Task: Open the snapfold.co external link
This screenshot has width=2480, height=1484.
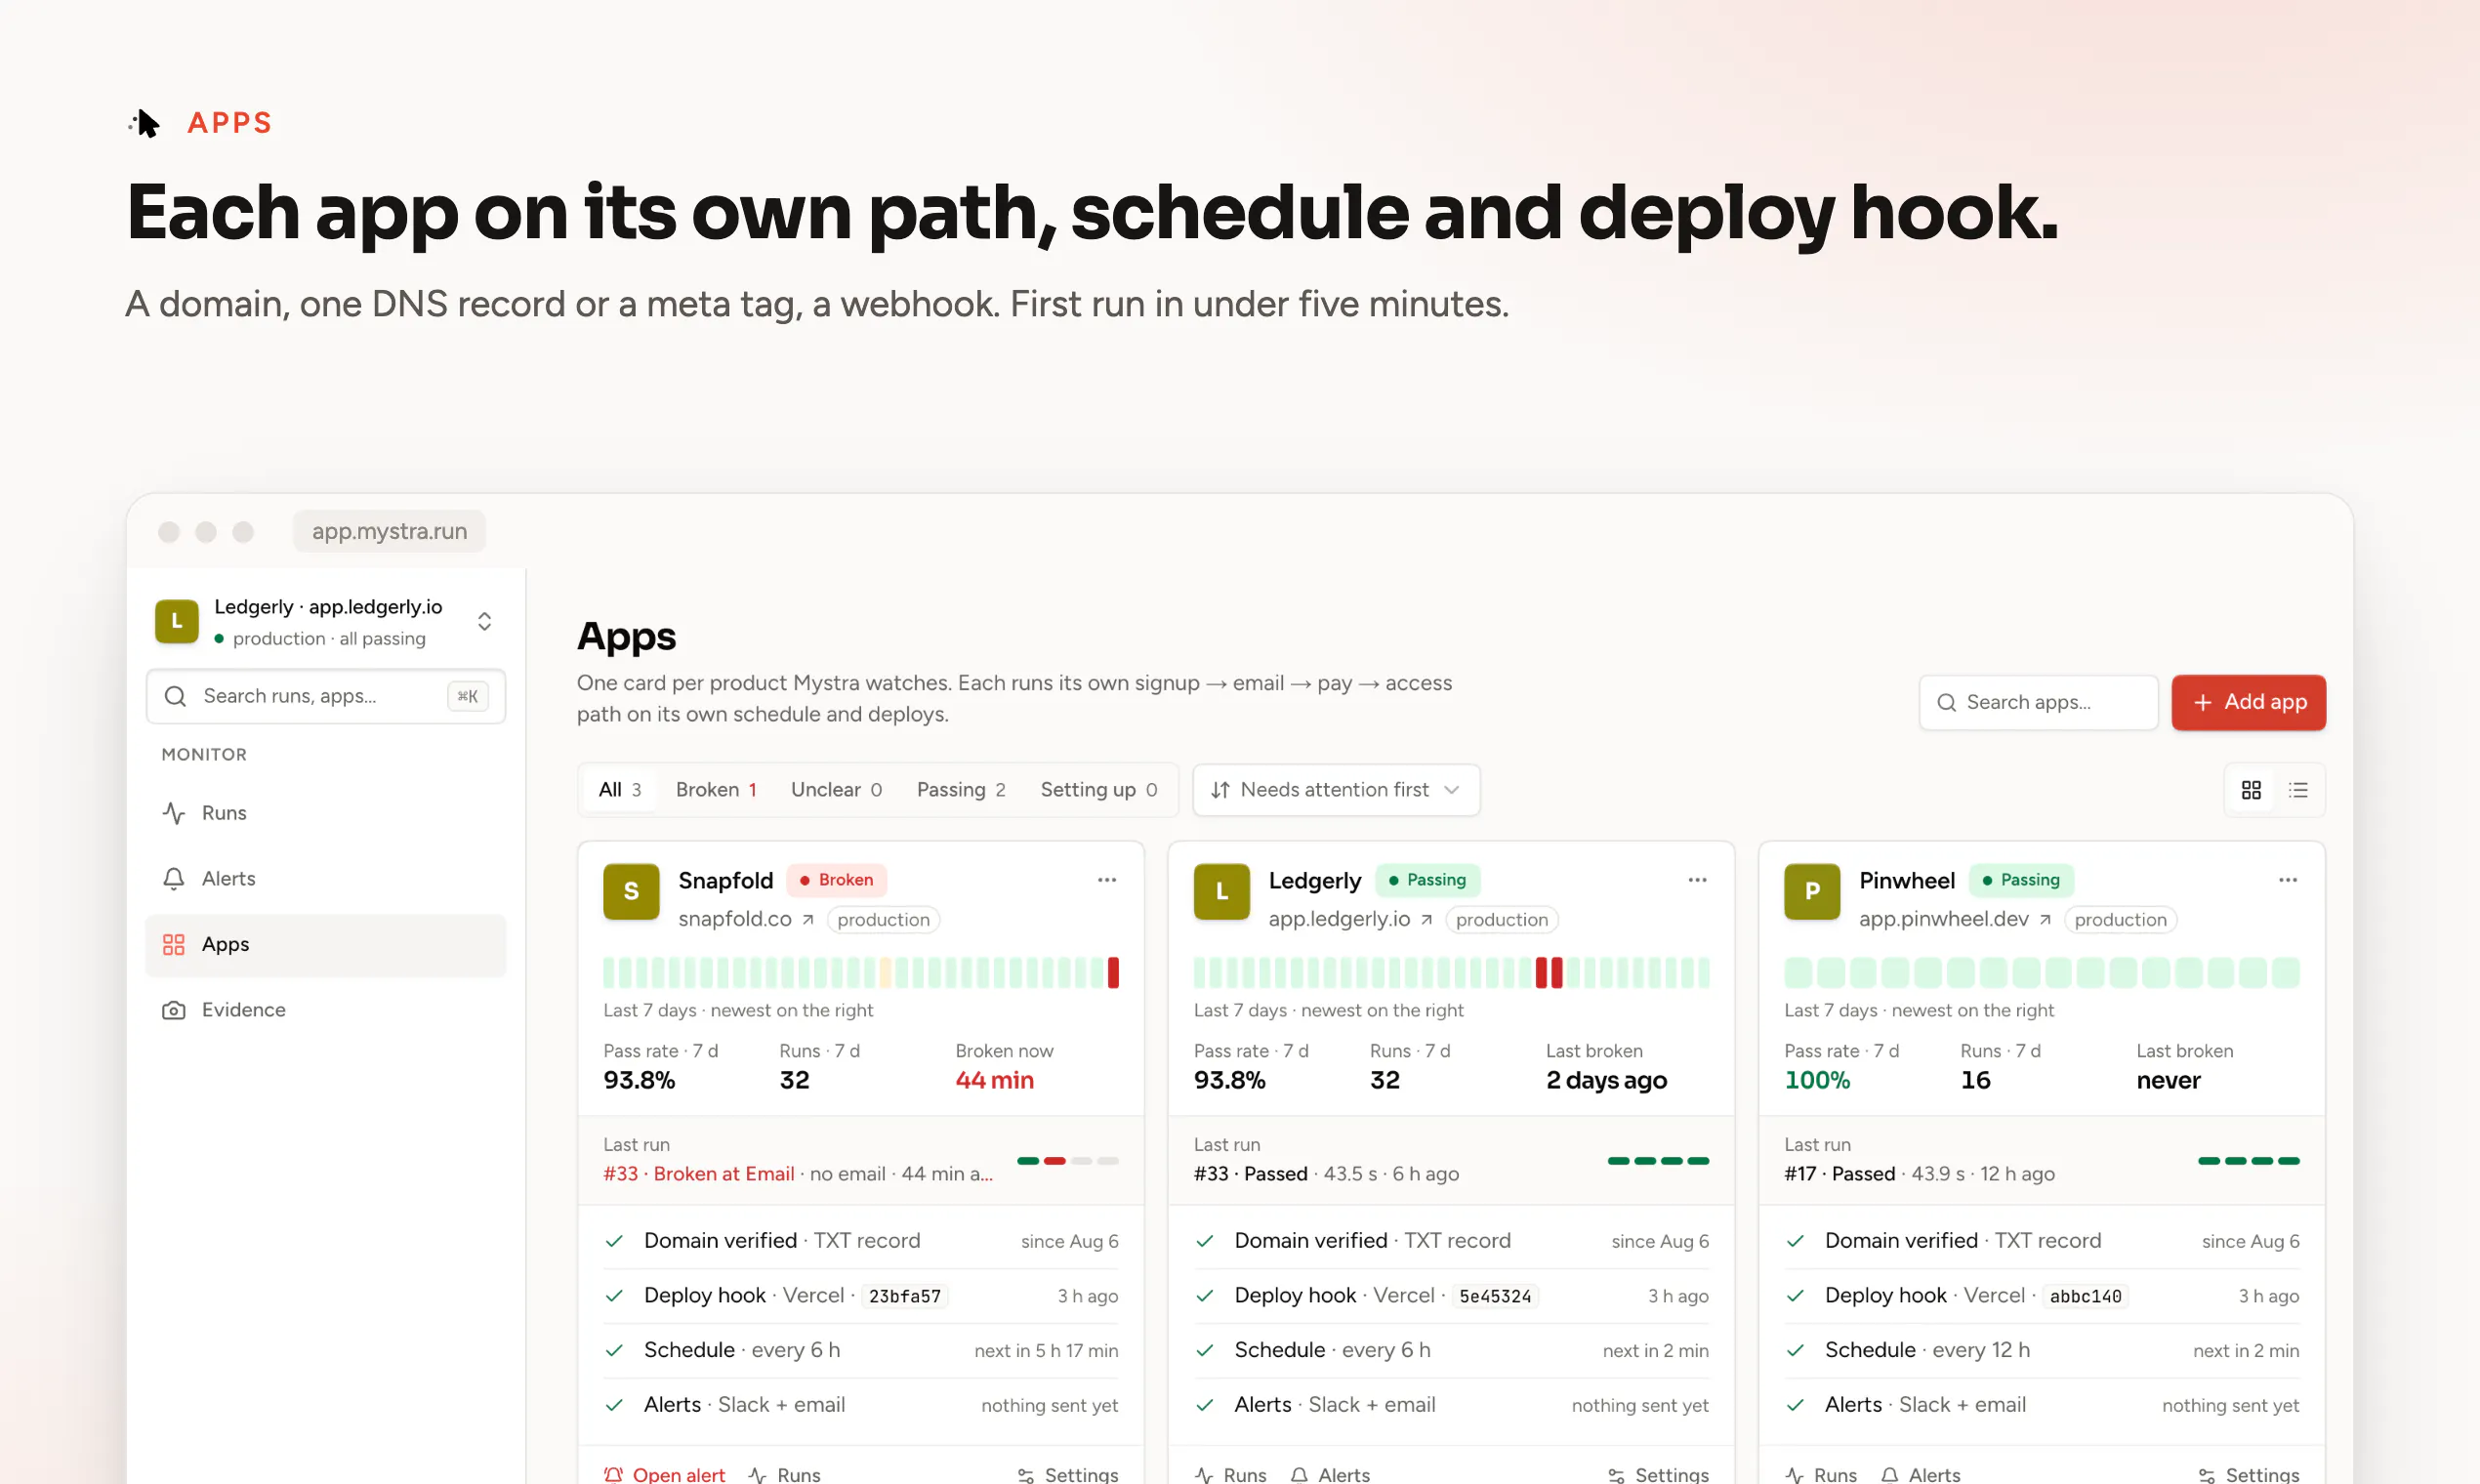Action: pos(746,919)
